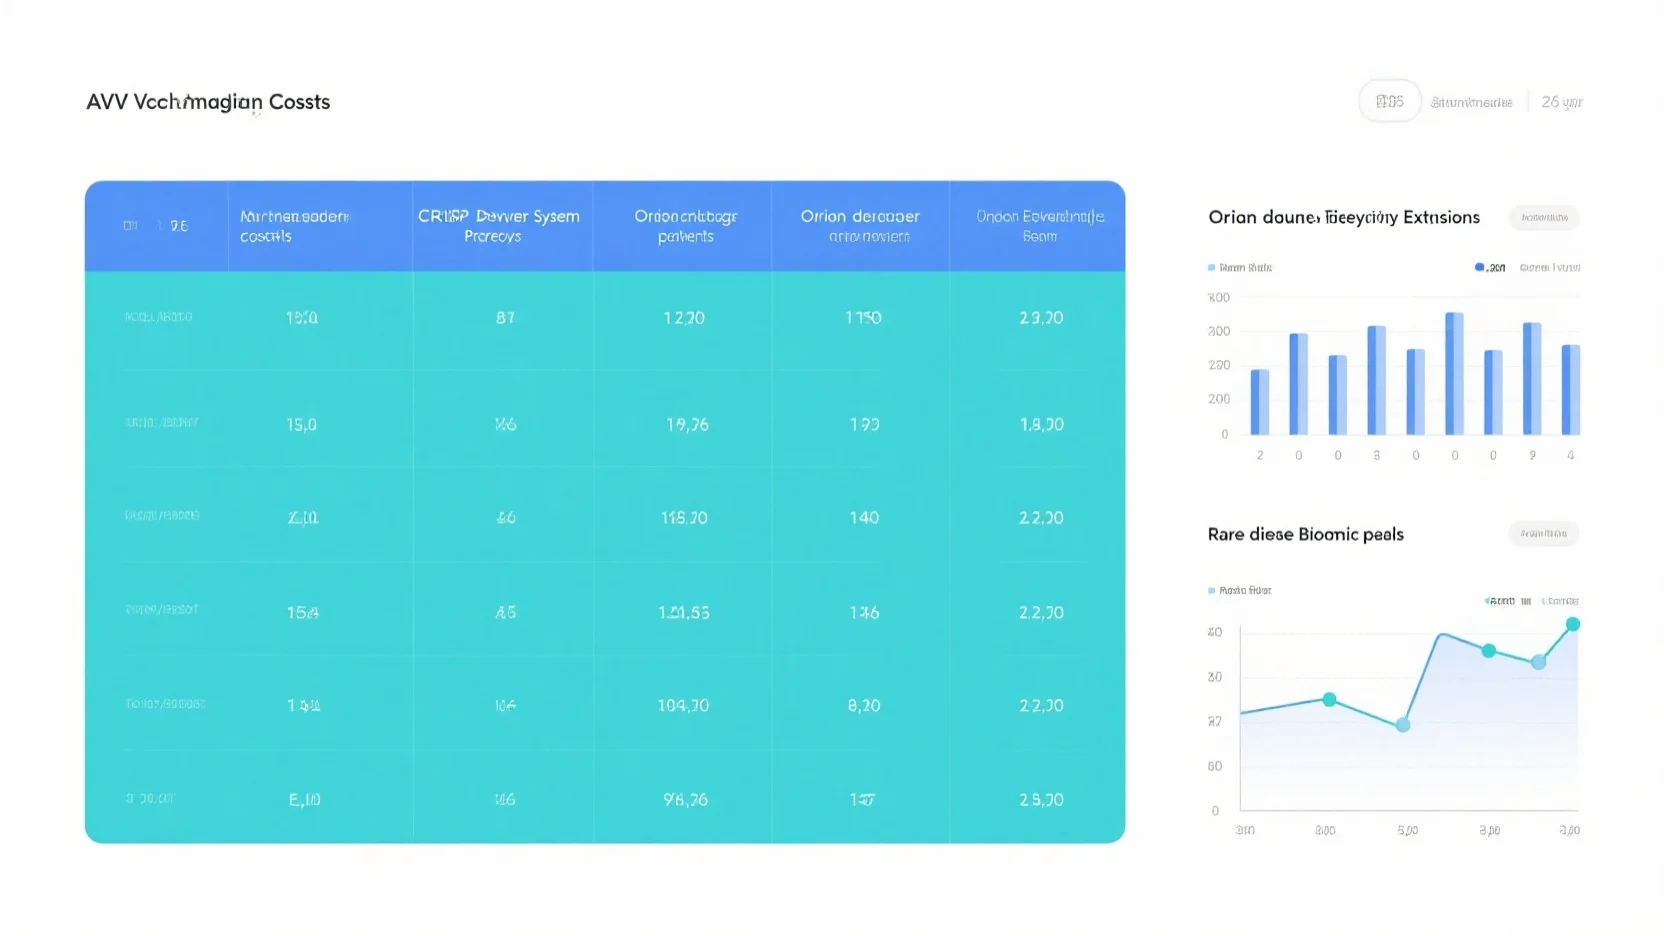The height and width of the screenshot is (936, 1664).
Task: Open the pill dropdown beside Orian Extensions title
Action: coord(1544,217)
